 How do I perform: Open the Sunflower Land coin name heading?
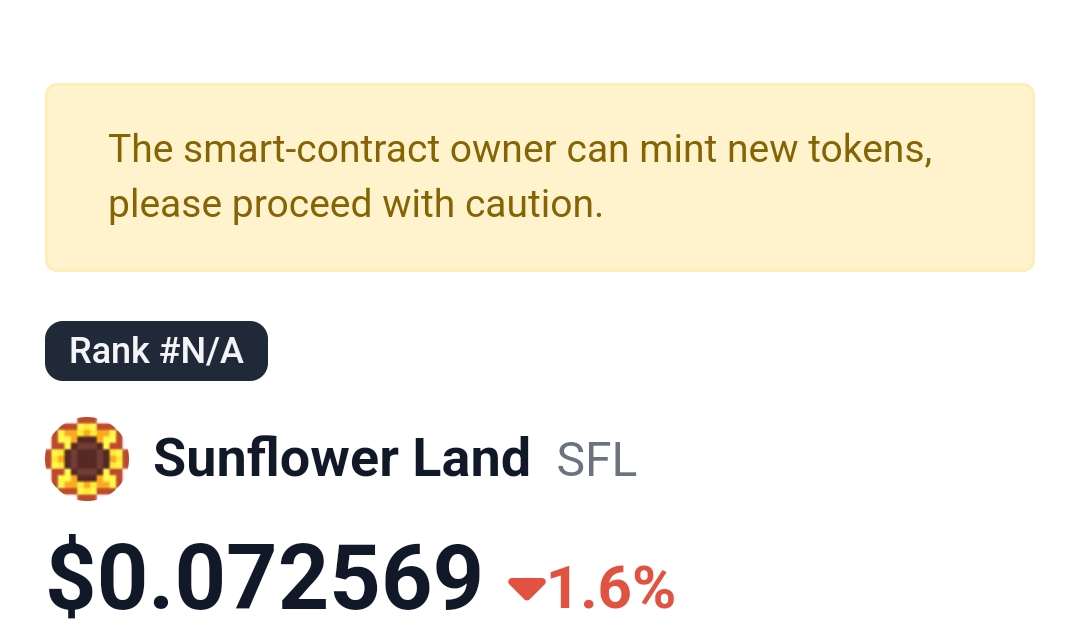point(342,457)
